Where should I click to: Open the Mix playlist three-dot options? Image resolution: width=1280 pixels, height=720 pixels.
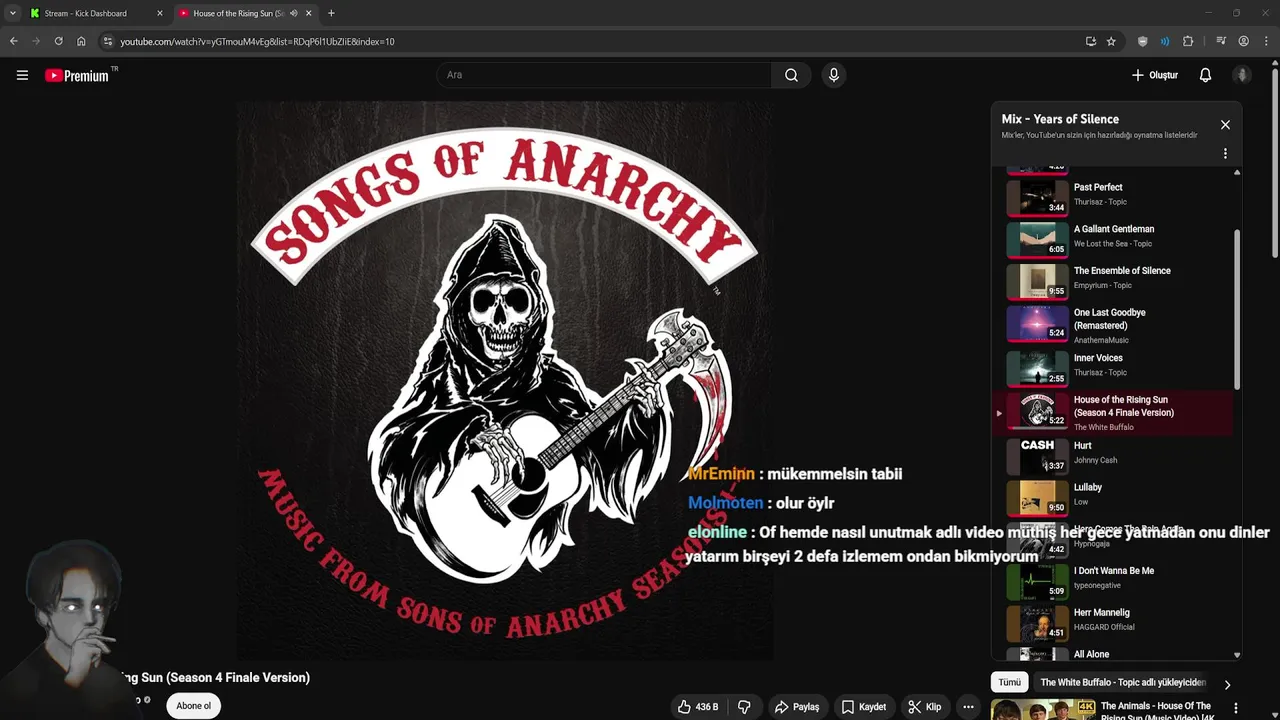click(1225, 154)
